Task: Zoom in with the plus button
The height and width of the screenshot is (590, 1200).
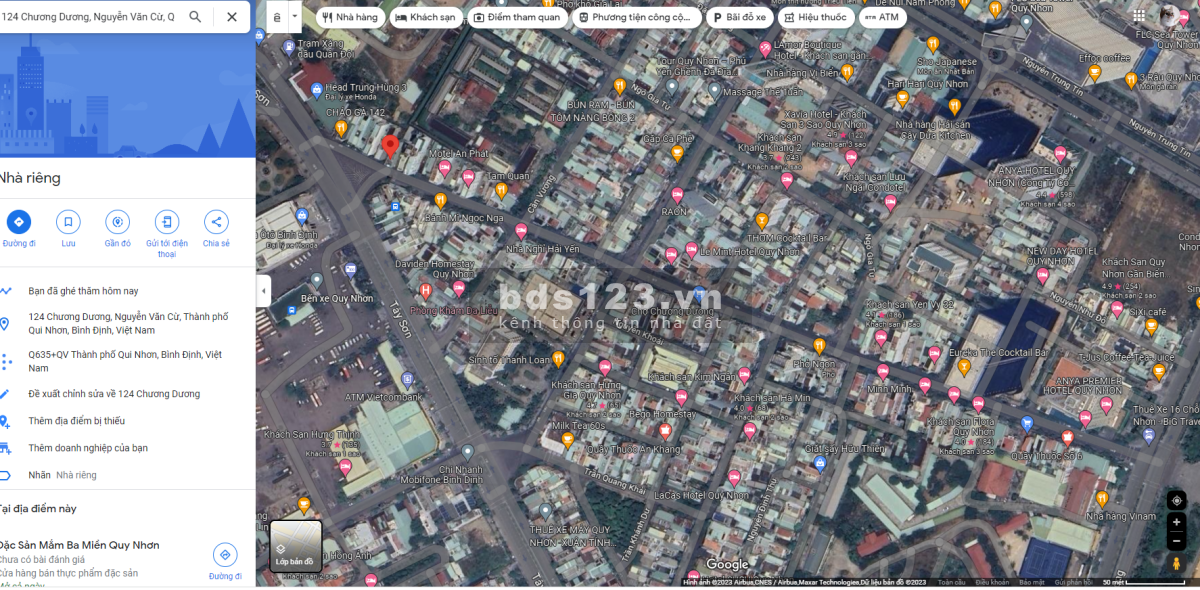Action: pyautogui.click(x=1176, y=523)
